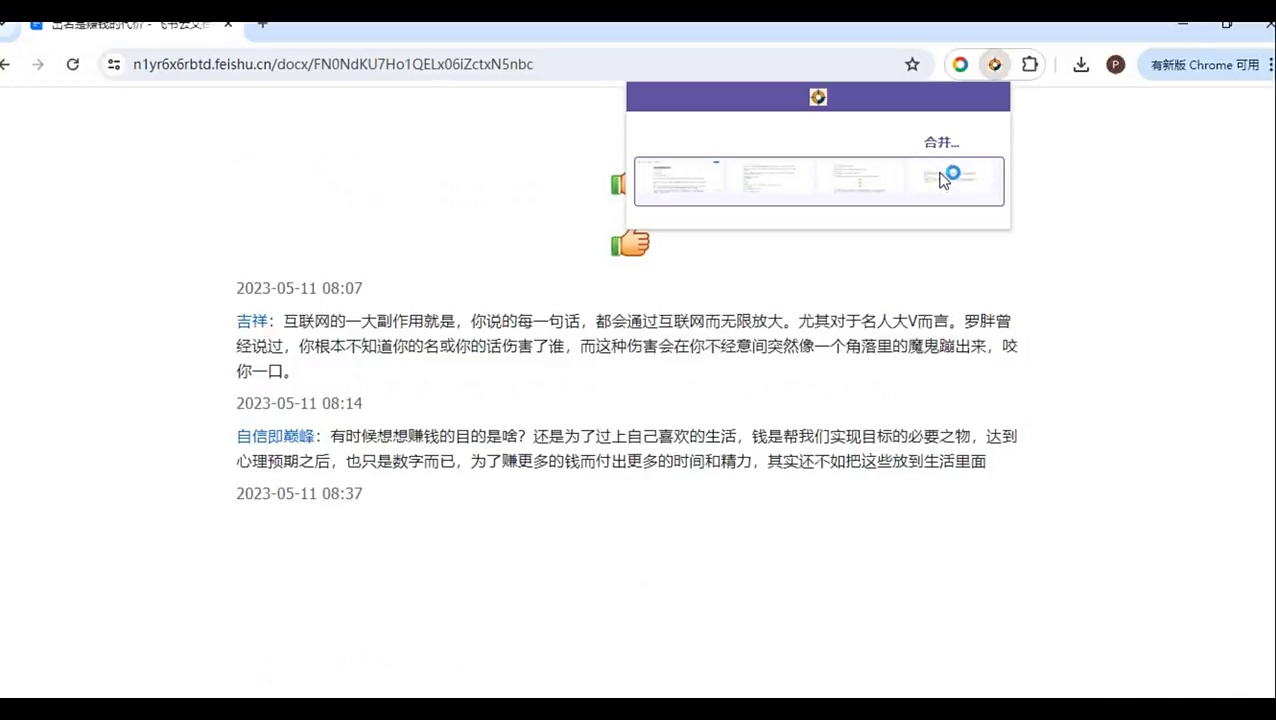Go back to the previous page

[5, 64]
